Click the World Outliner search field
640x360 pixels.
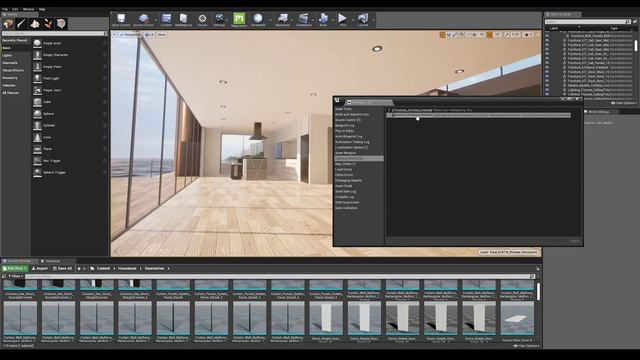click(587, 22)
